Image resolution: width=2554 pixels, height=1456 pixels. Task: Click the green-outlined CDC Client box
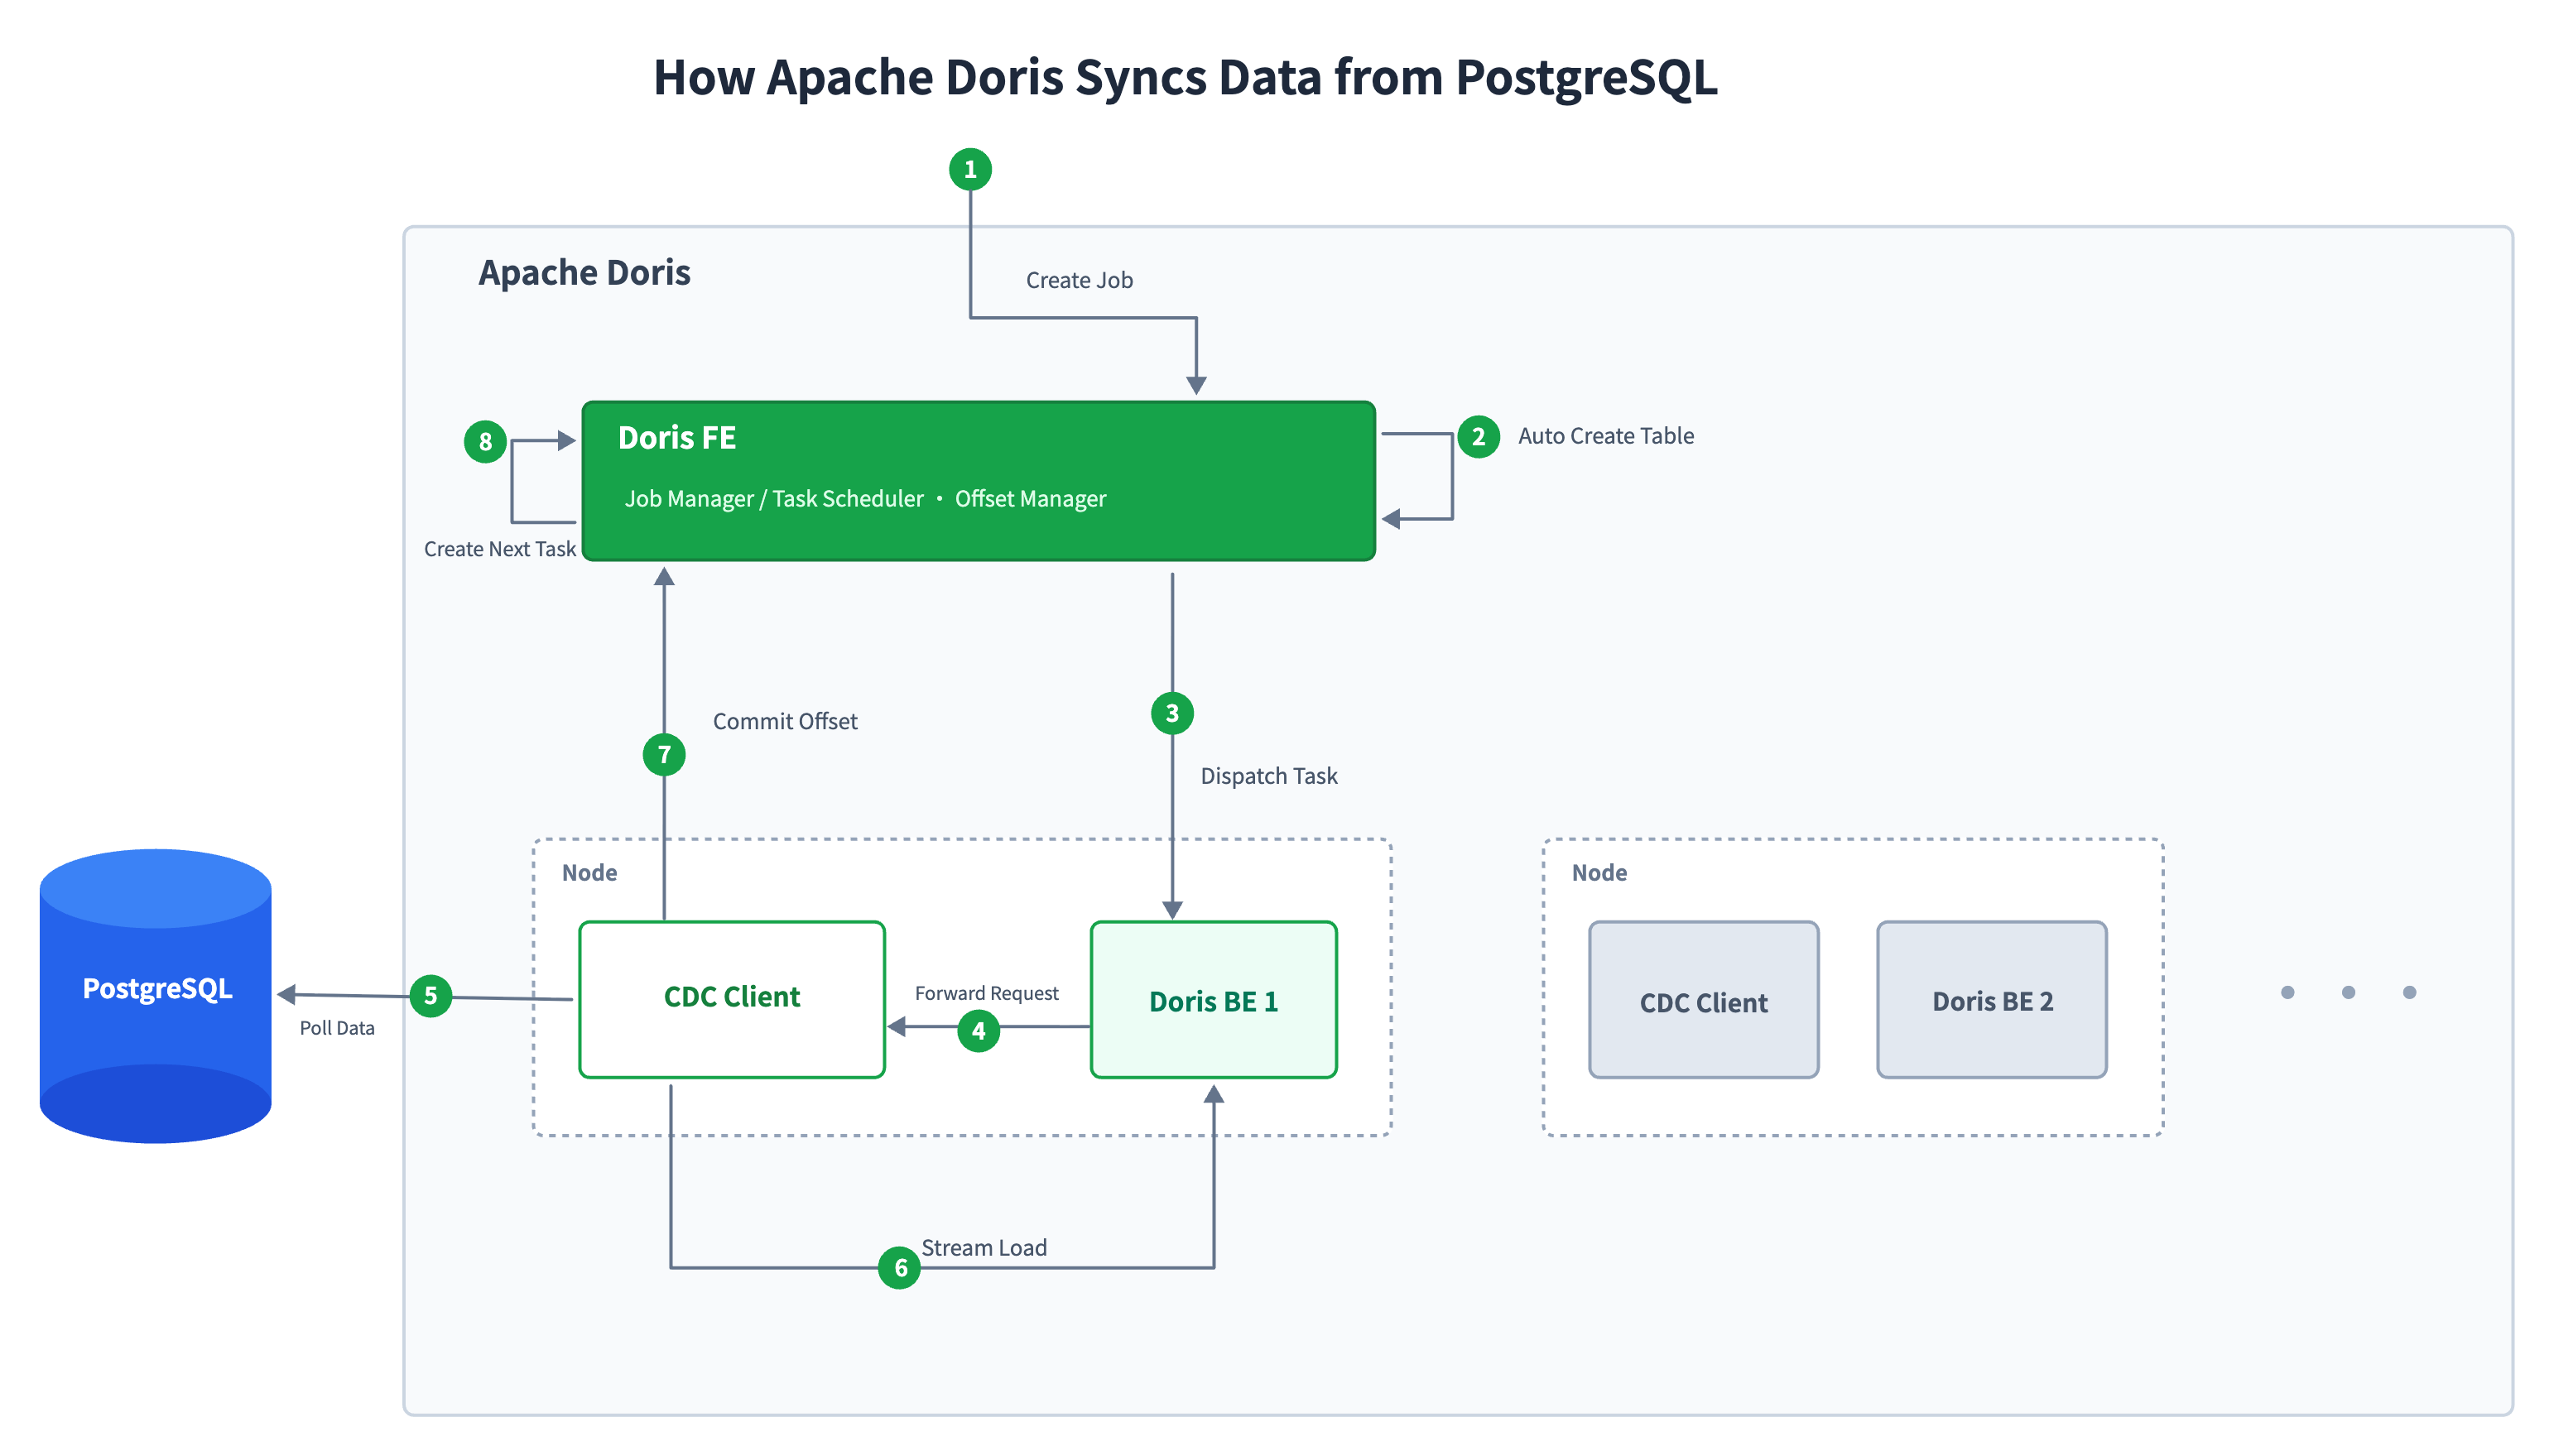[x=731, y=999]
